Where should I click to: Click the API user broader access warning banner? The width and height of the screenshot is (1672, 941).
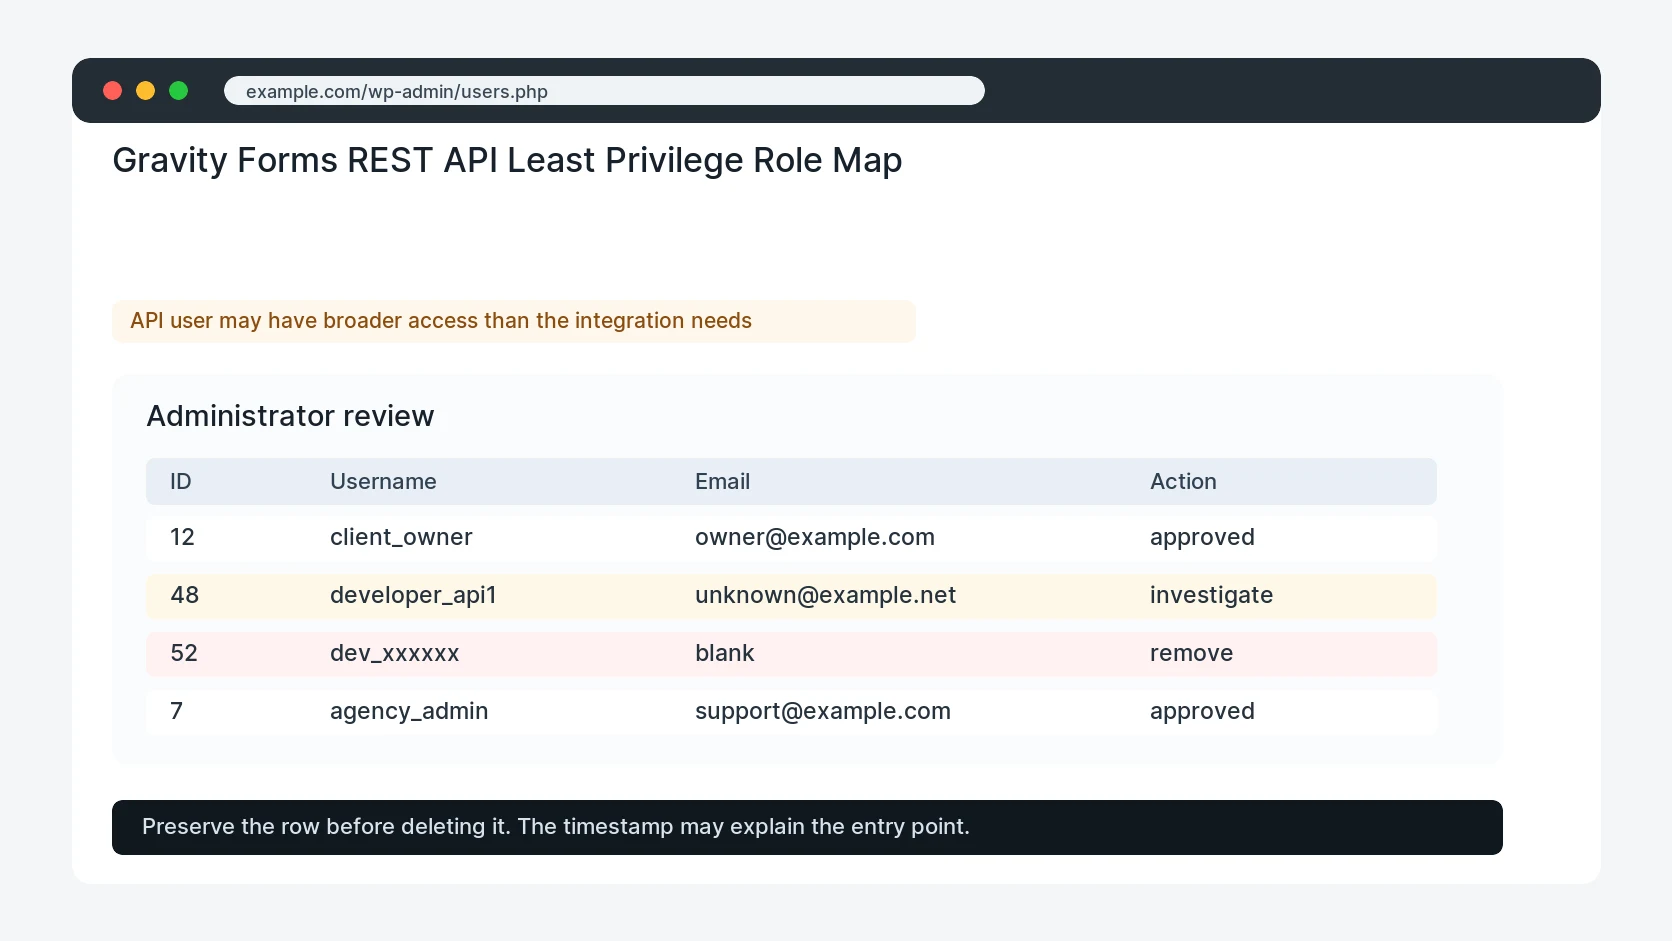(514, 321)
